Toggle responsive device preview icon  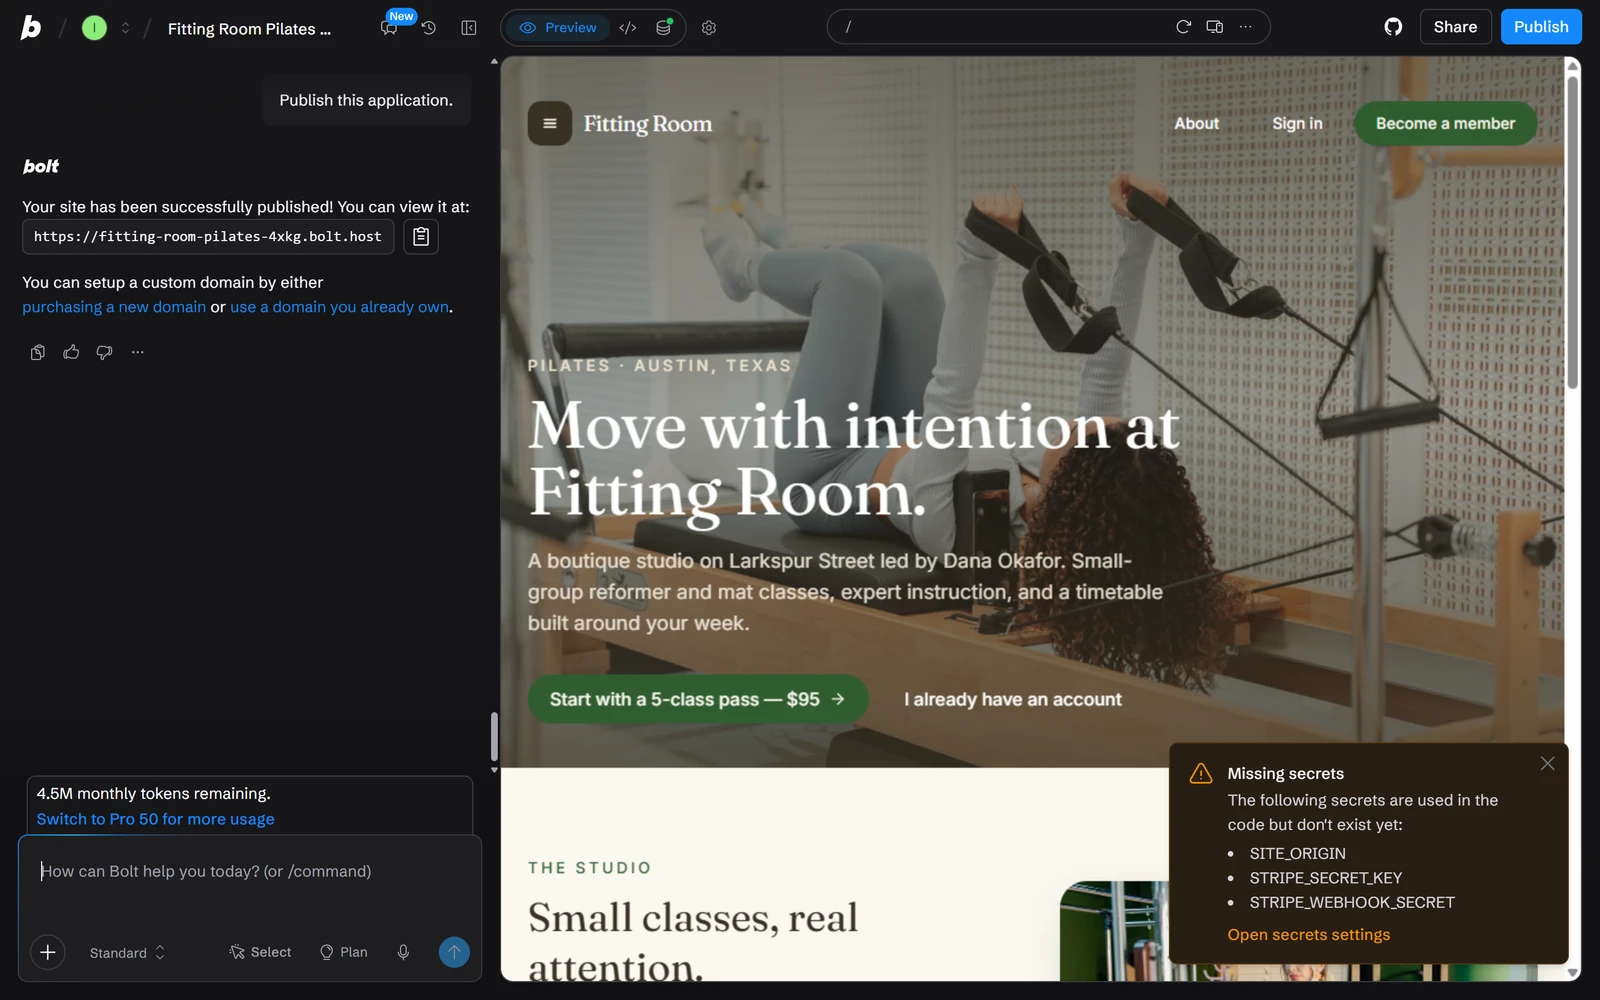(x=1215, y=27)
